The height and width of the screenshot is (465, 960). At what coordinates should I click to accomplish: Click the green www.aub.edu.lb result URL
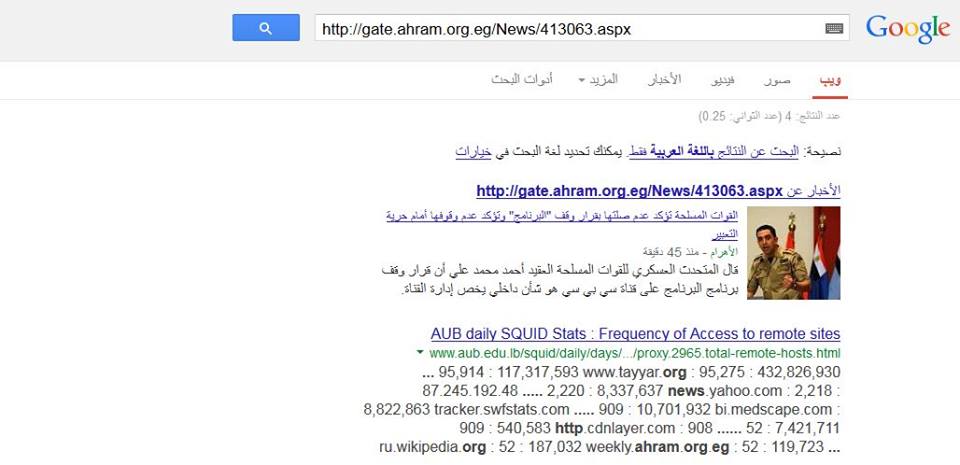pyautogui.click(x=634, y=353)
